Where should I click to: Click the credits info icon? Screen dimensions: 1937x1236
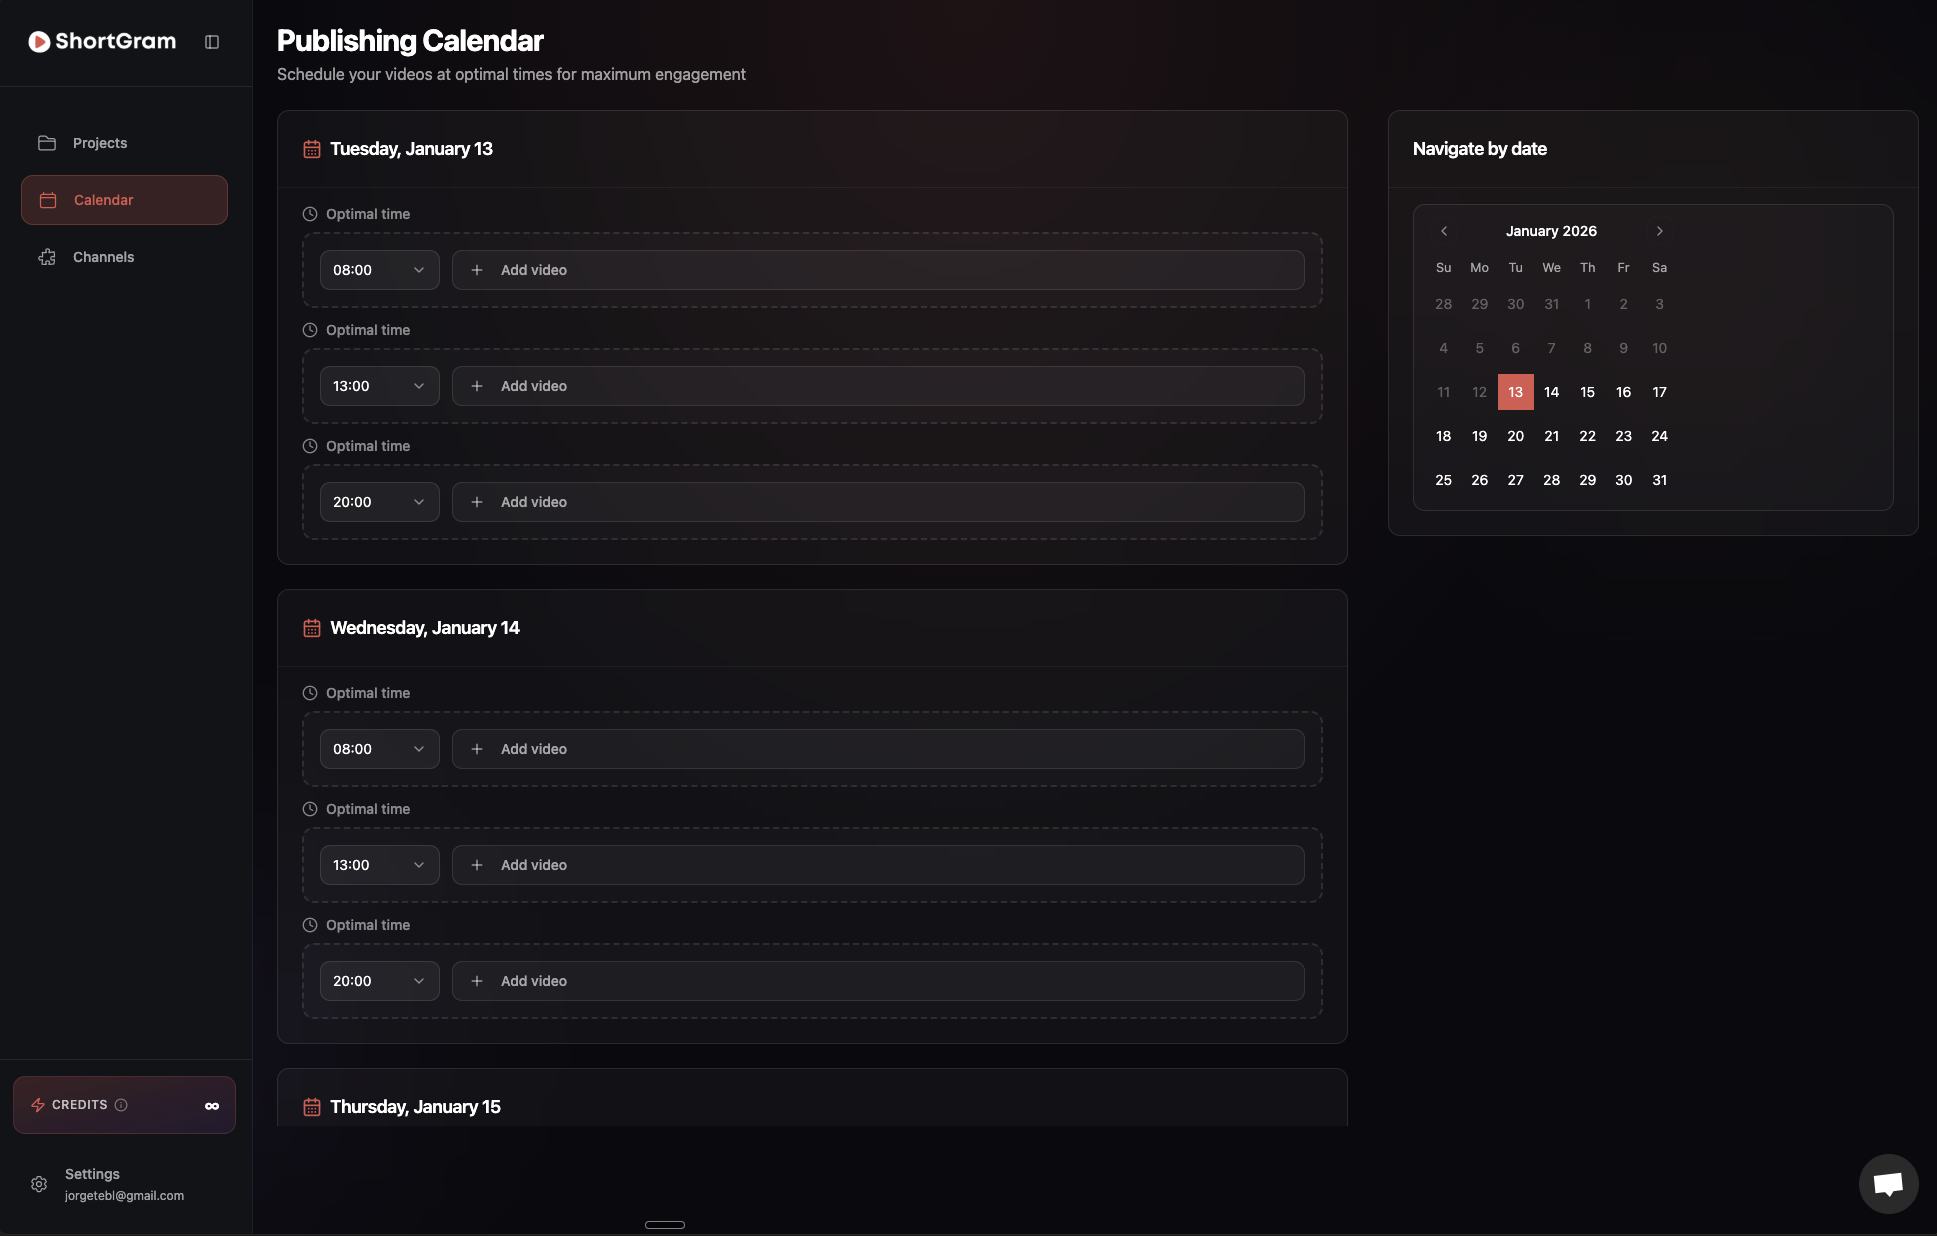click(121, 1105)
